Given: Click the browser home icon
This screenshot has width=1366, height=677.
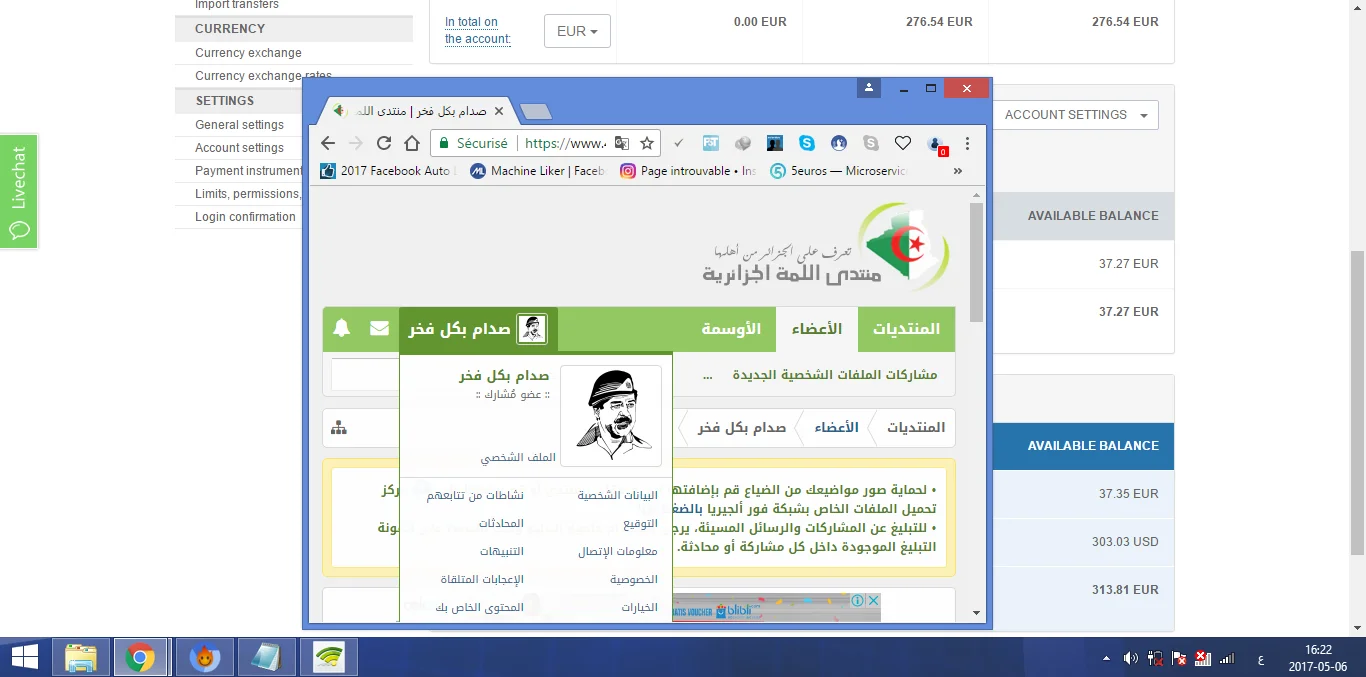Looking at the screenshot, I should pyautogui.click(x=411, y=144).
